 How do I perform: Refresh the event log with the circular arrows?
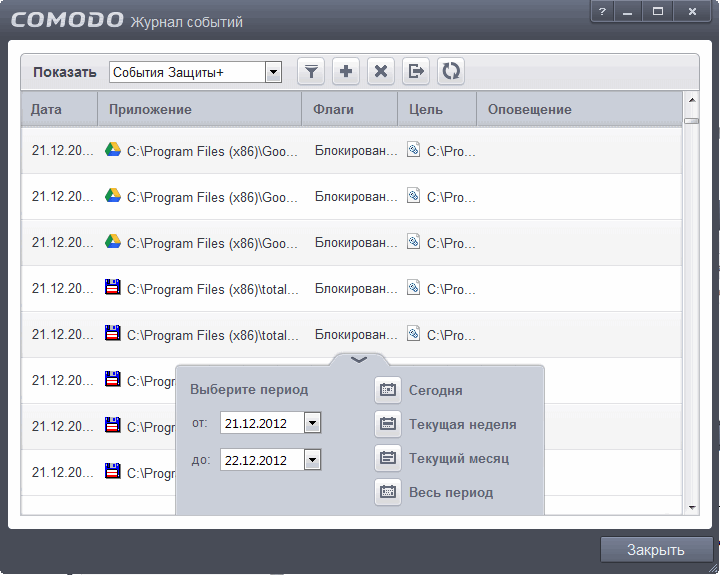(450, 72)
